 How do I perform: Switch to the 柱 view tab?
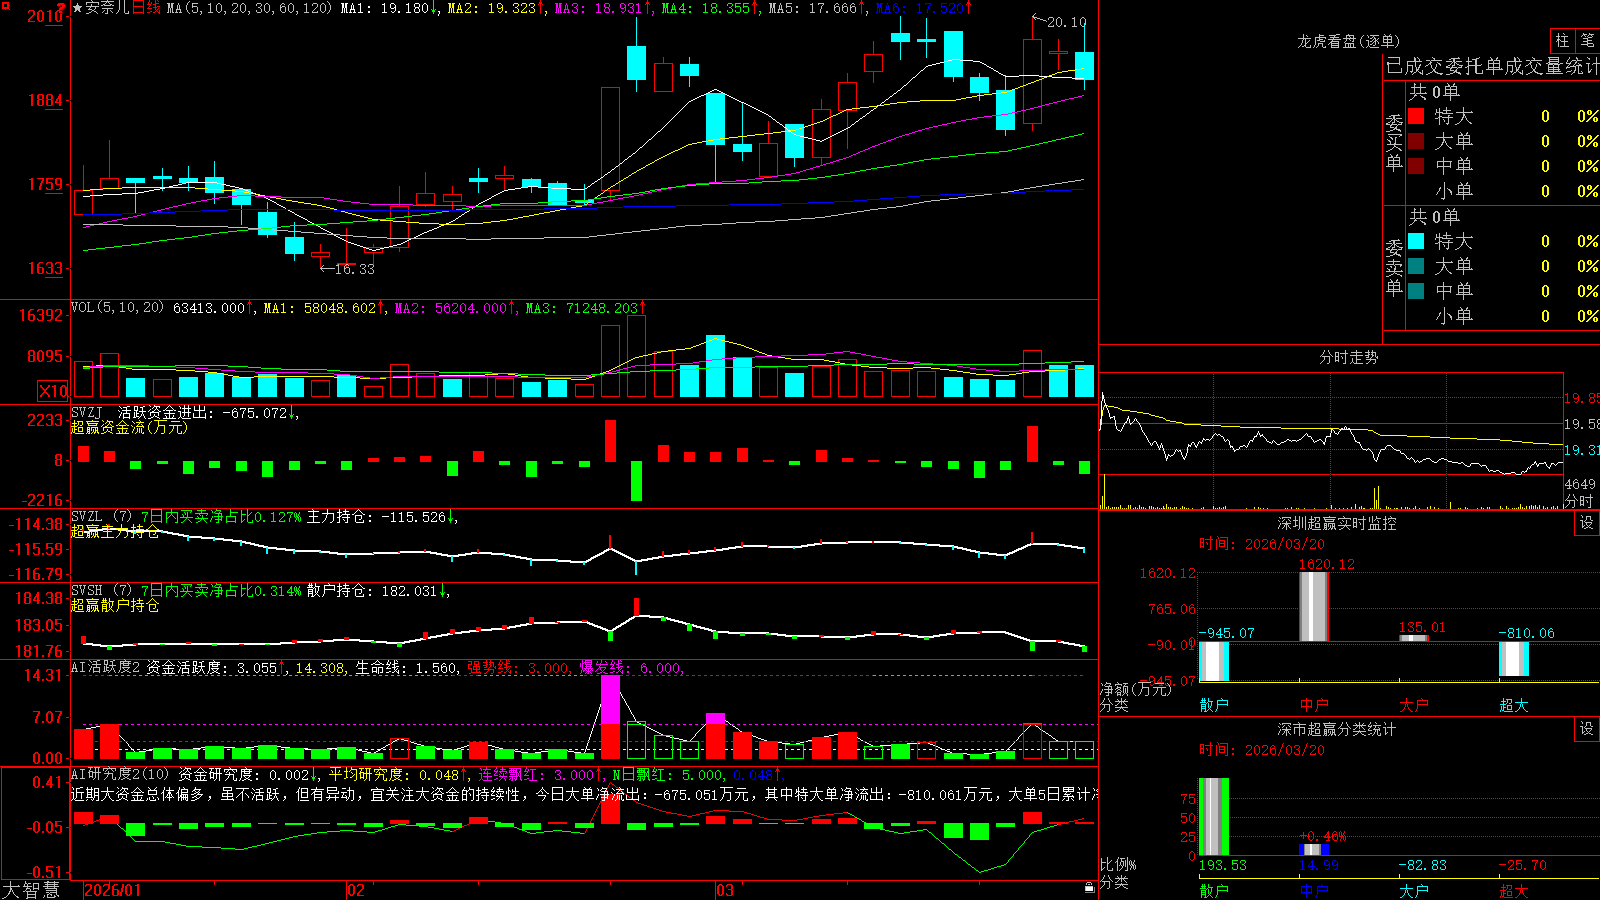pos(1562,40)
